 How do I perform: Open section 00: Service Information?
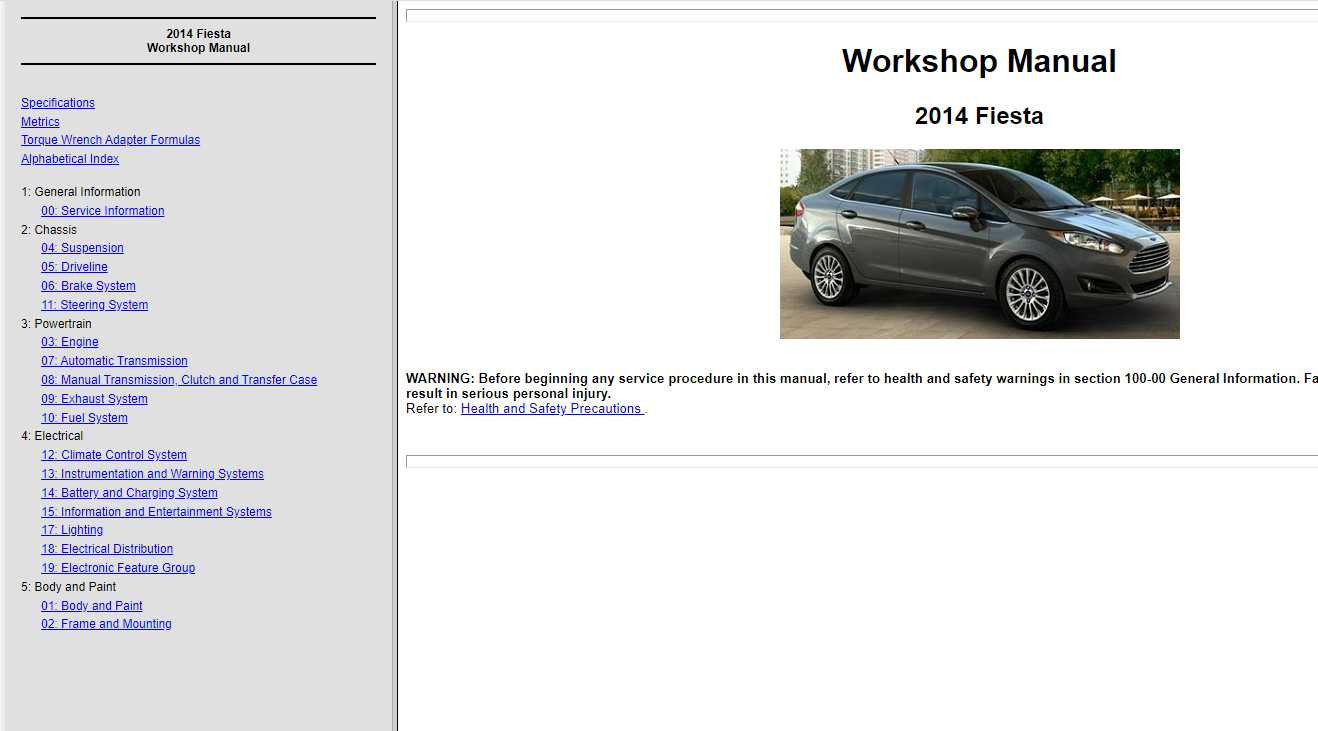click(102, 211)
